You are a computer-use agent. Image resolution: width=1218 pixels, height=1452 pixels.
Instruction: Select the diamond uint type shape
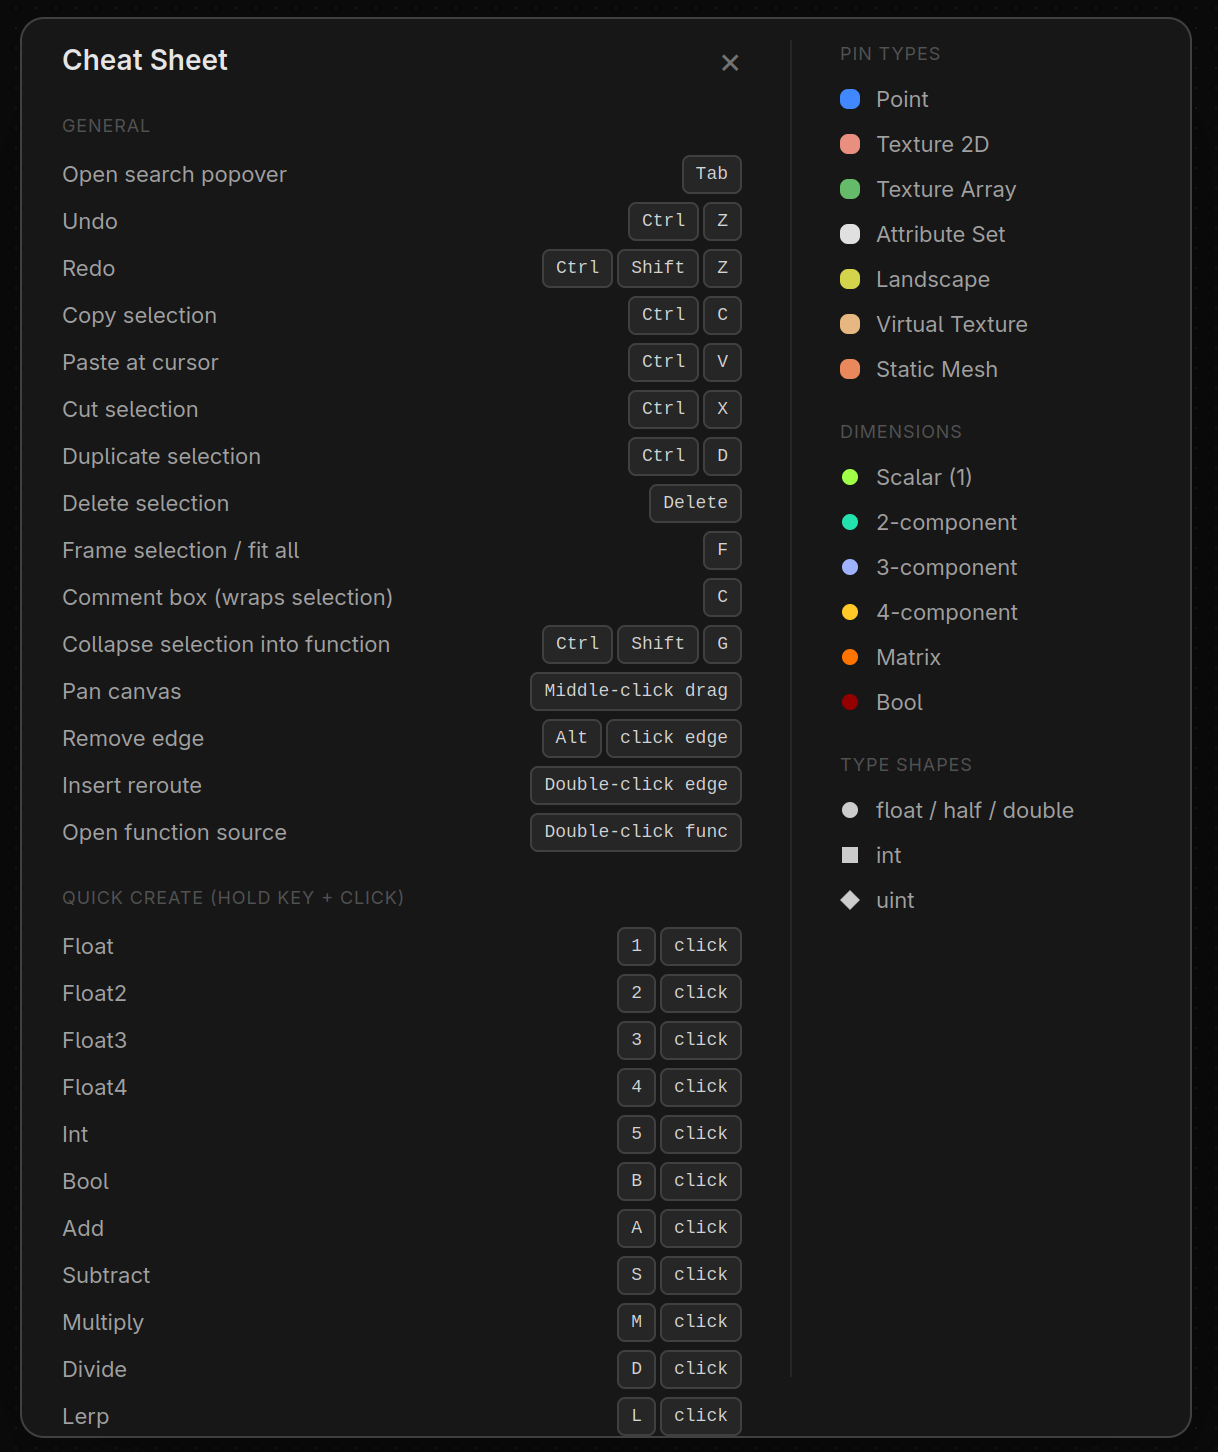[850, 900]
